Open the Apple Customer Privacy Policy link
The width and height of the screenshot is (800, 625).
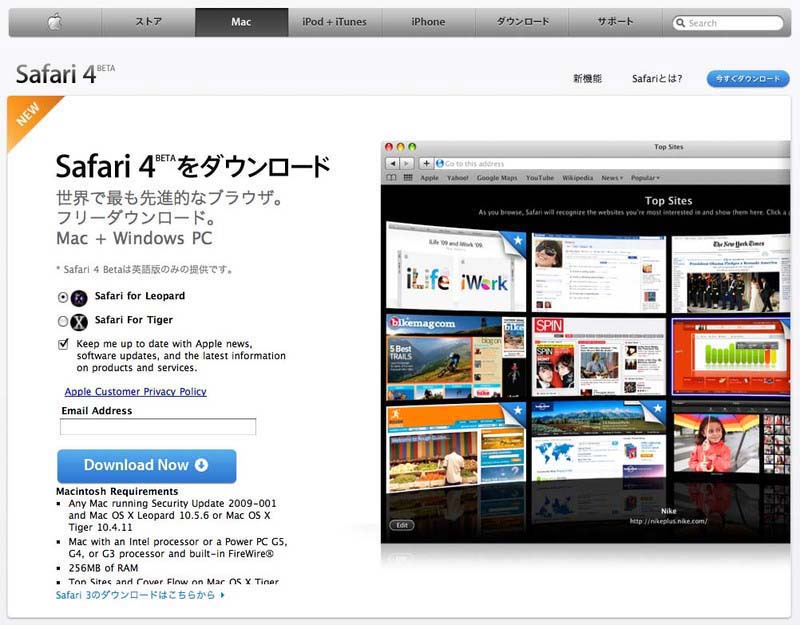point(136,391)
